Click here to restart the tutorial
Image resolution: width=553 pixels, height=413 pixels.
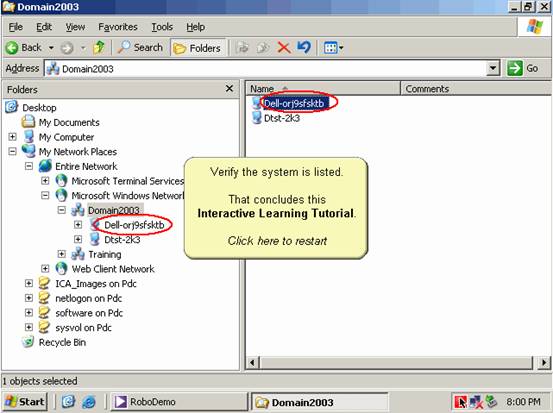click(x=277, y=241)
